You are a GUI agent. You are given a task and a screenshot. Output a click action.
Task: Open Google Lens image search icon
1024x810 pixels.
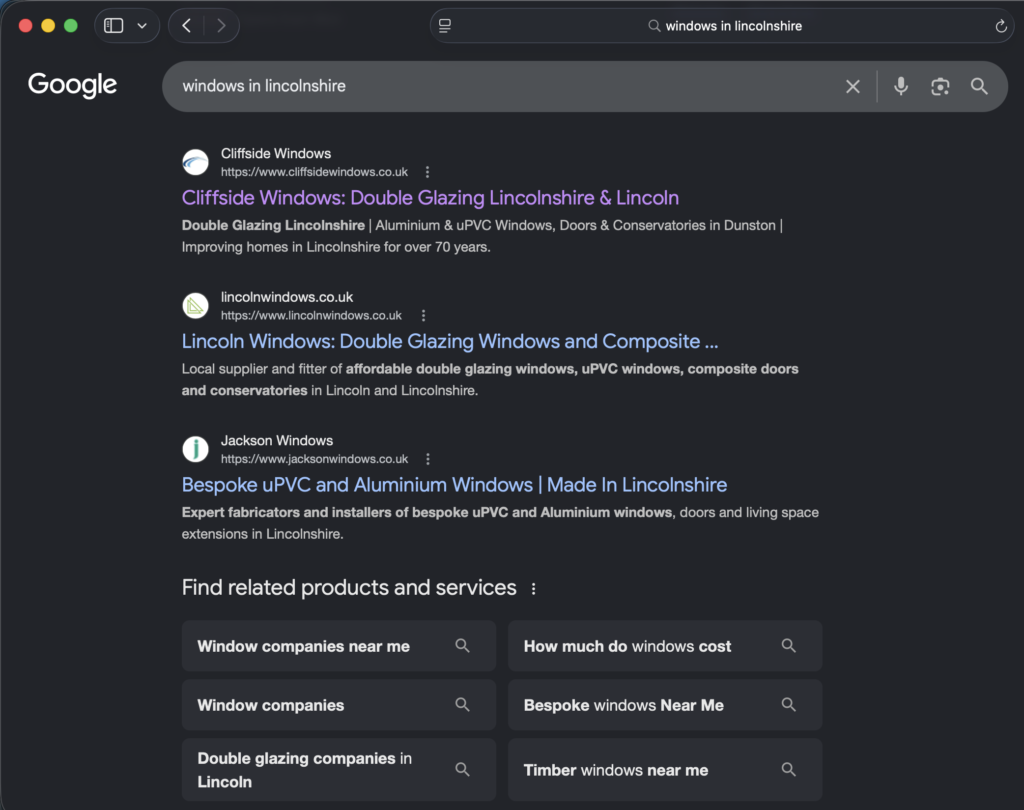point(940,86)
